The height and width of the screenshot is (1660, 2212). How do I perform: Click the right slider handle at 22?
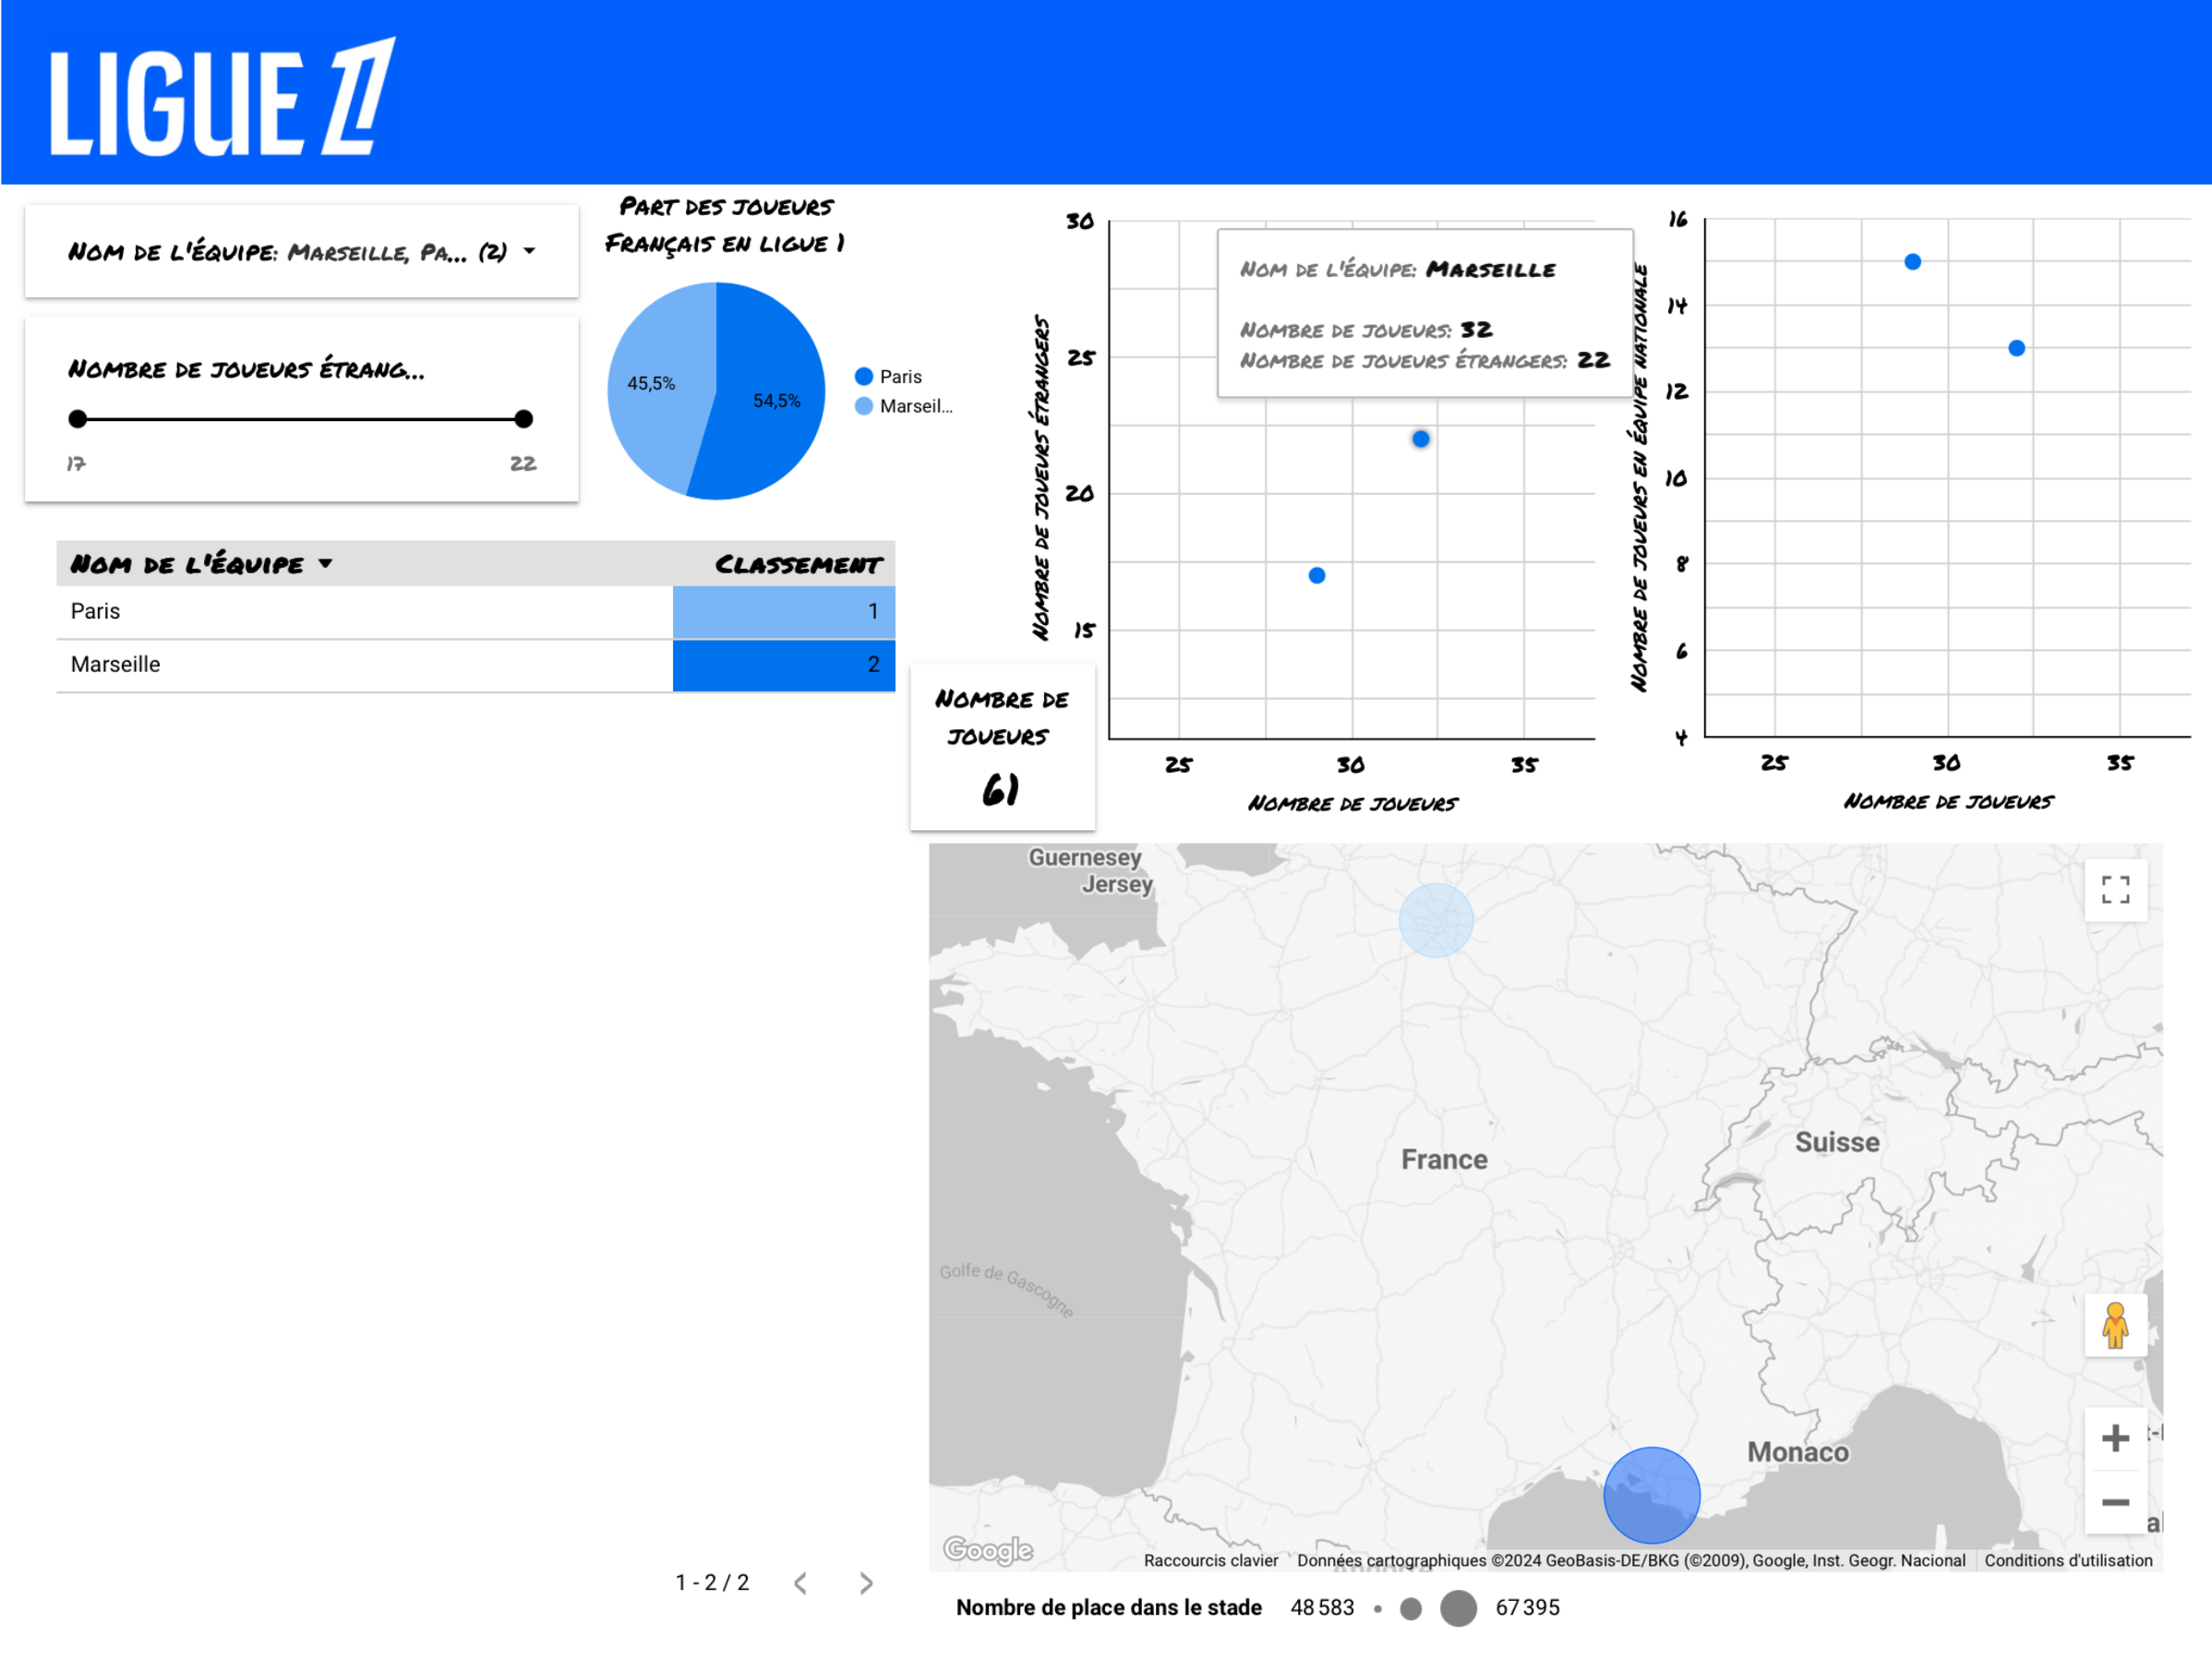point(523,419)
